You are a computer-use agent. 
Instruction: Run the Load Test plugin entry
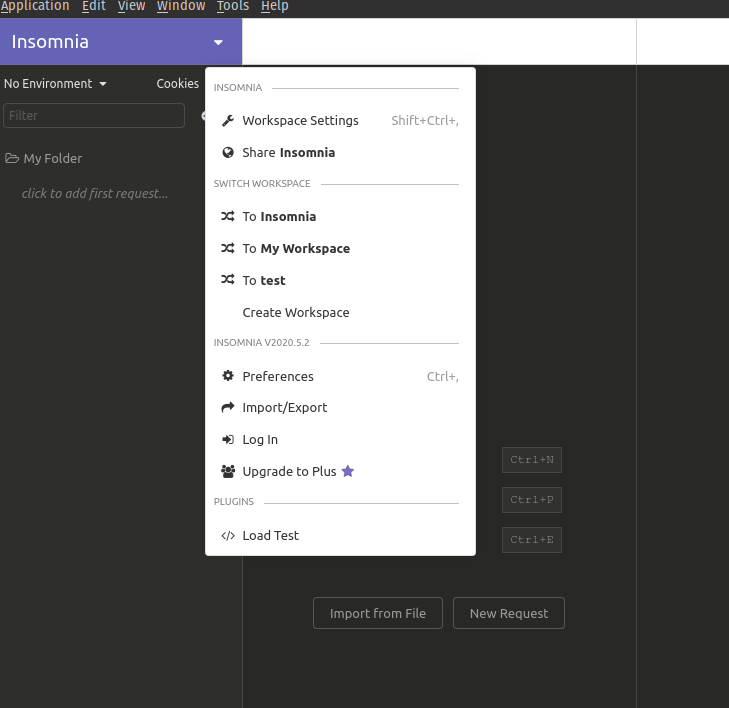[x=340, y=536]
